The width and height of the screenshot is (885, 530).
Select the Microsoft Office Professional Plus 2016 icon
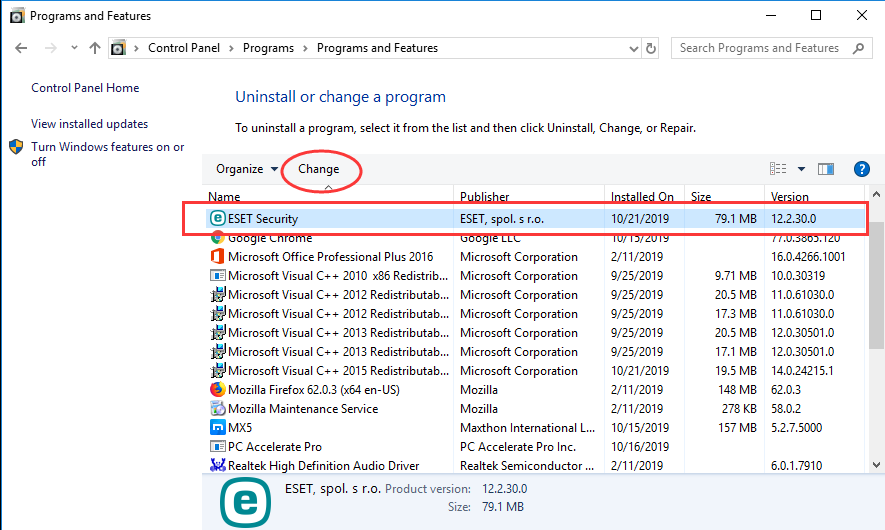[217, 256]
